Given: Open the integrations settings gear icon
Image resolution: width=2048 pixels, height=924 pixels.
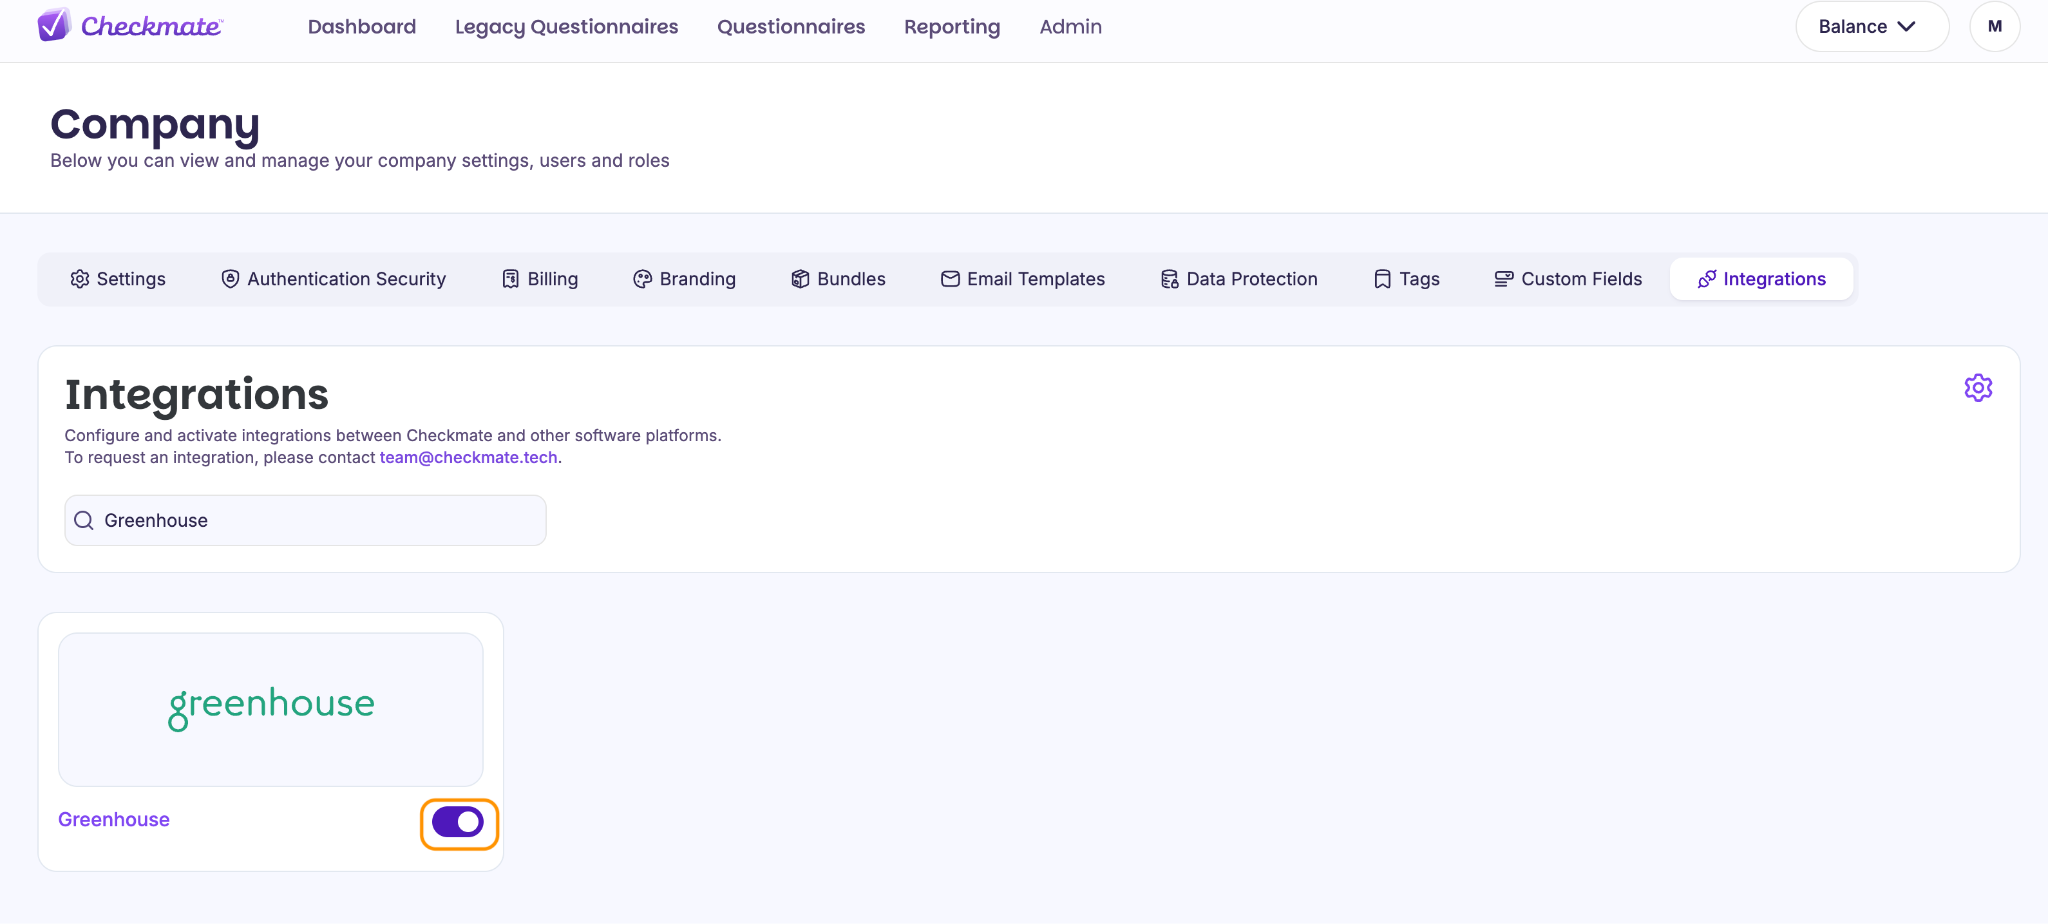Looking at the screenshot, I should point(1978,388).
